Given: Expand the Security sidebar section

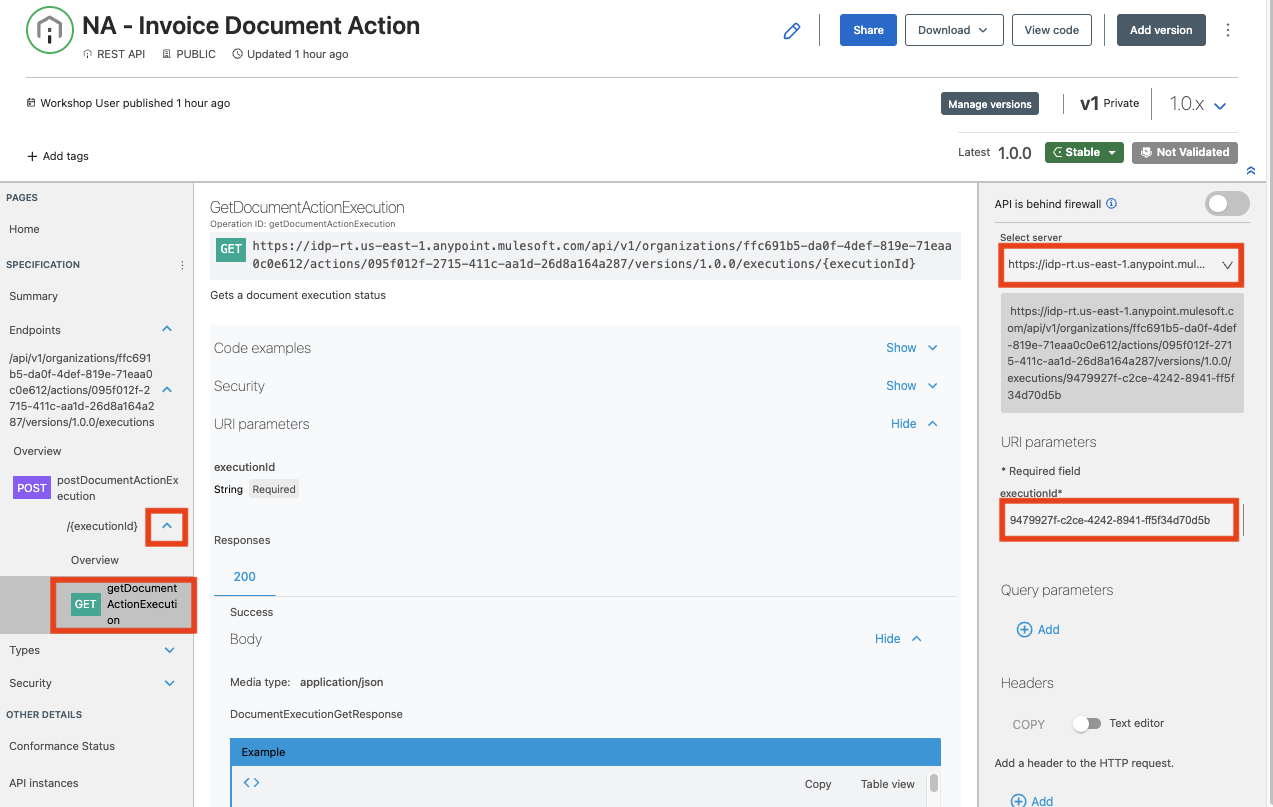Looking at the screenshot, I should pos(169,683).
